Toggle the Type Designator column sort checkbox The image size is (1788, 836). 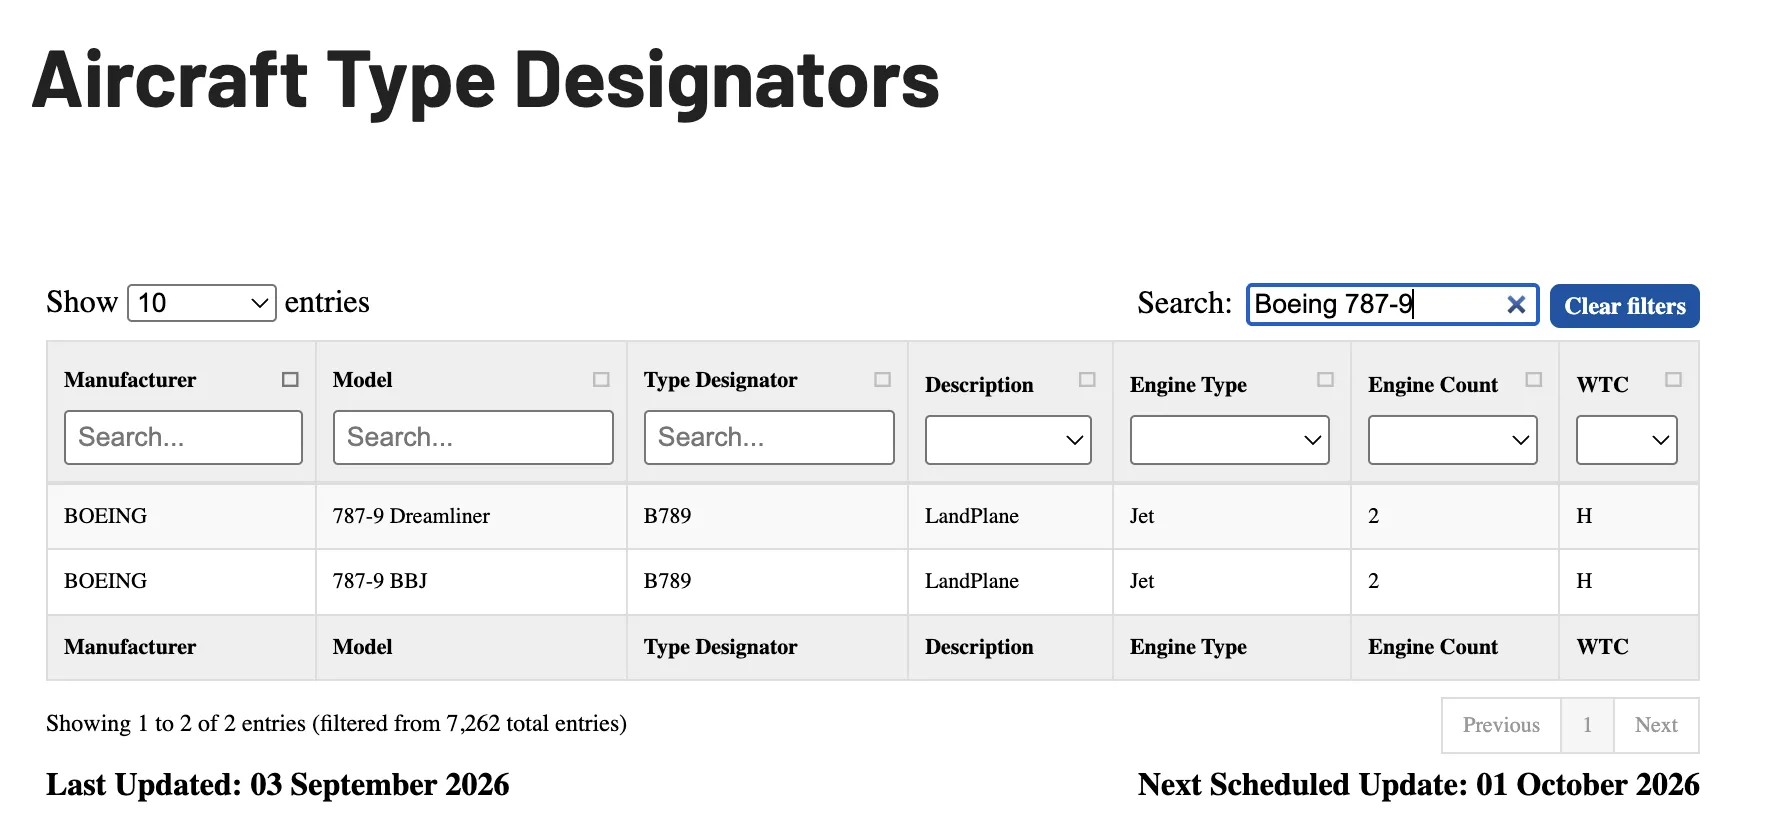coord(882,380)
